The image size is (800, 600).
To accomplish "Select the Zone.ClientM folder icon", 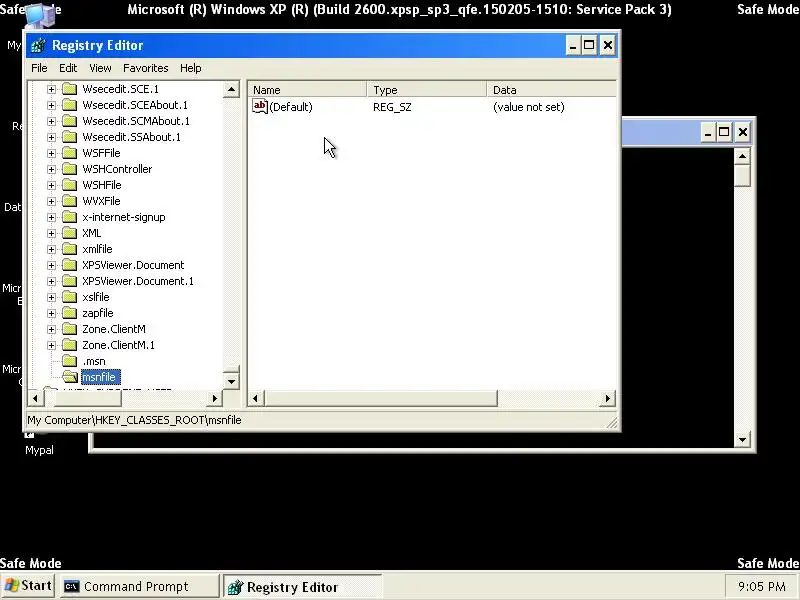I will click(69, 329).
